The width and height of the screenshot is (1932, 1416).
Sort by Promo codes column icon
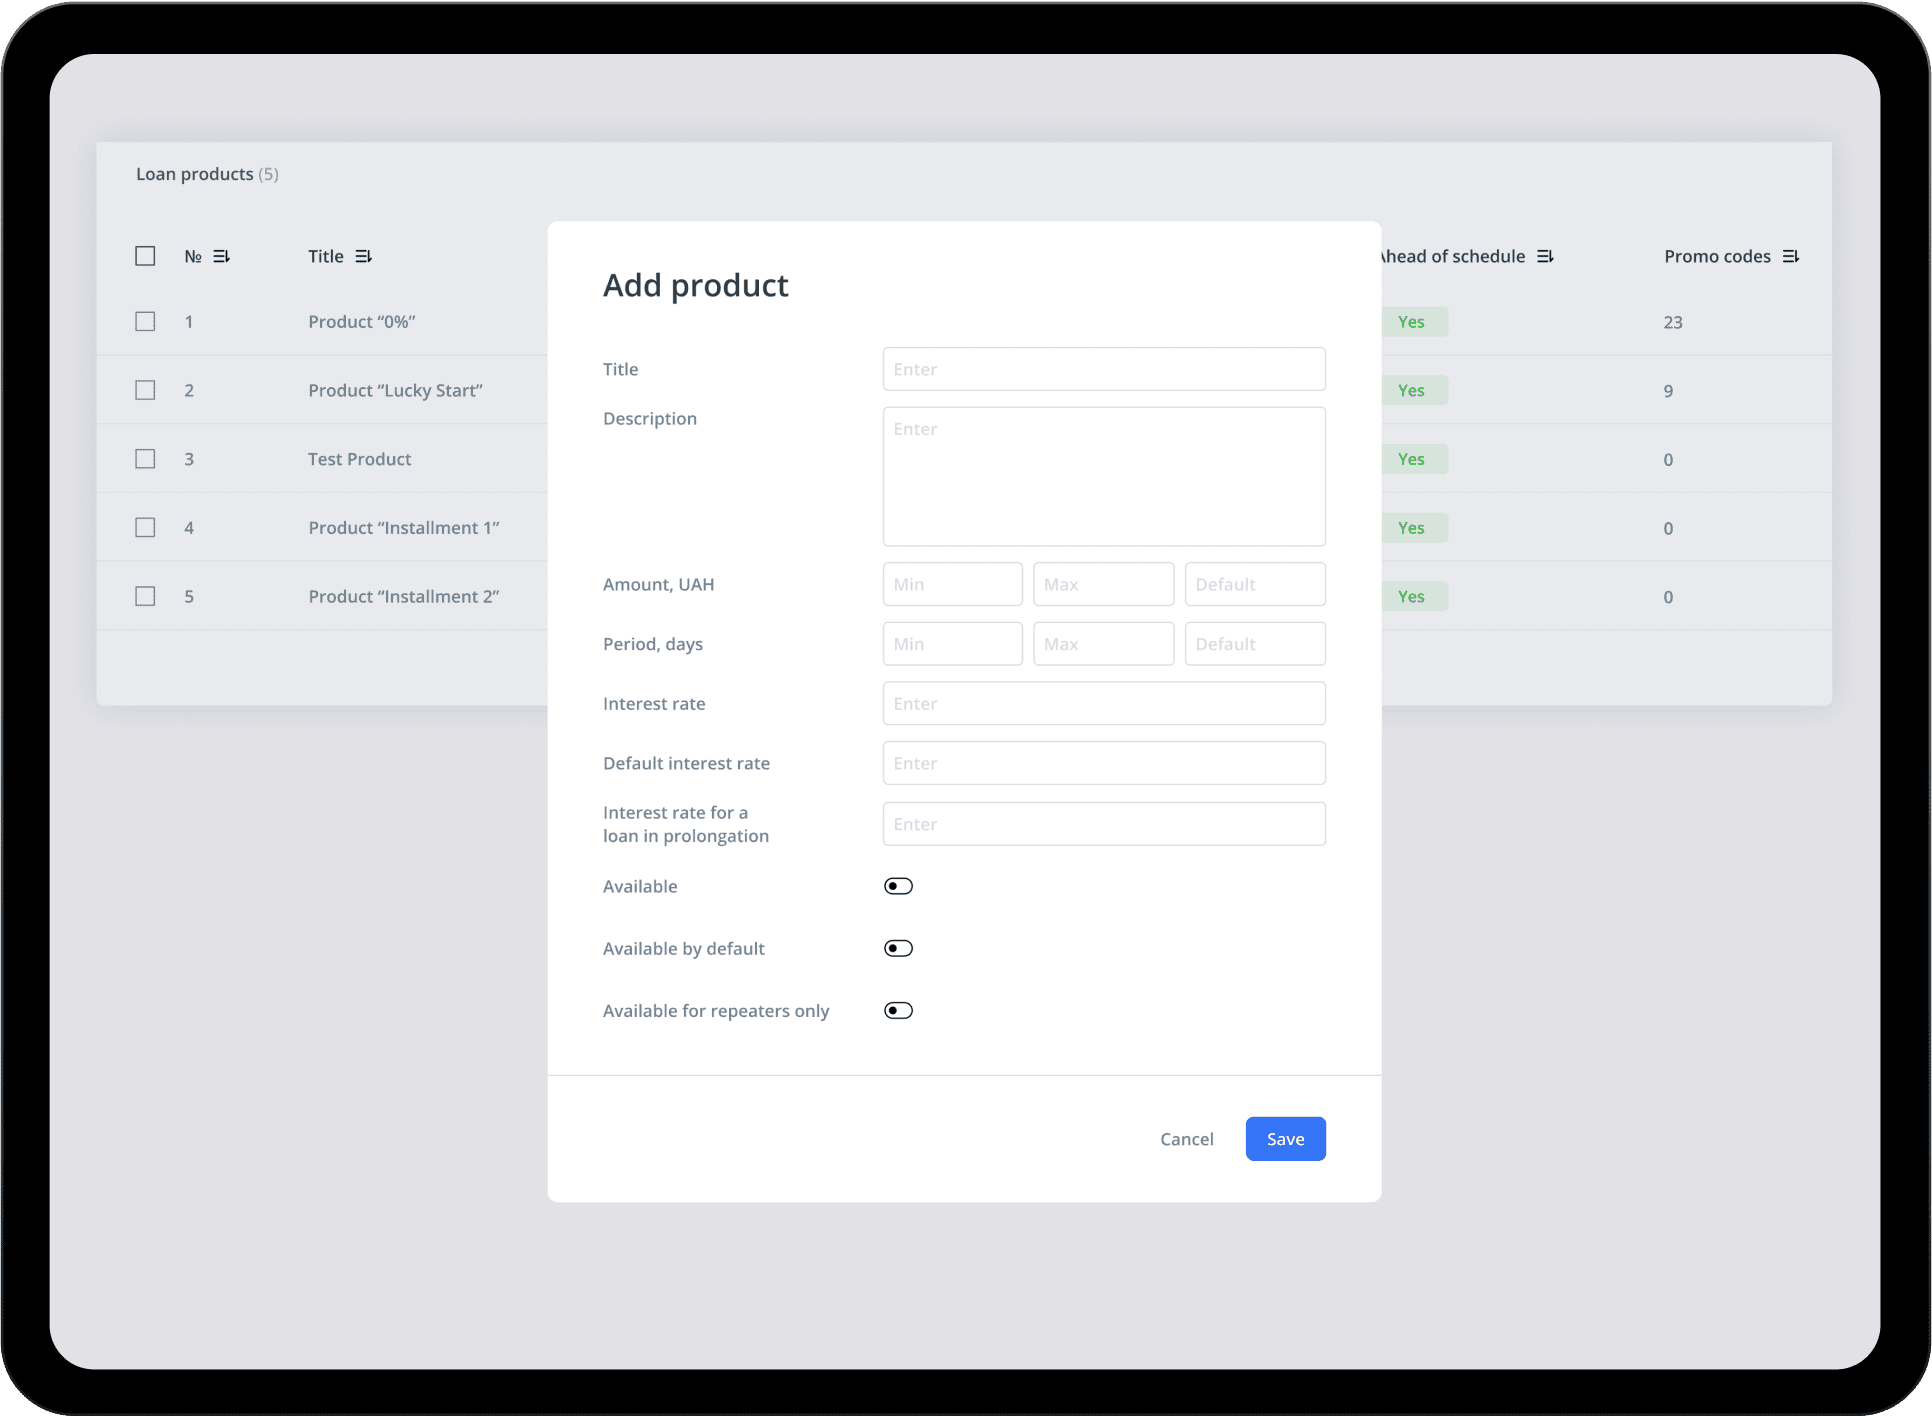click(1791, 257)
